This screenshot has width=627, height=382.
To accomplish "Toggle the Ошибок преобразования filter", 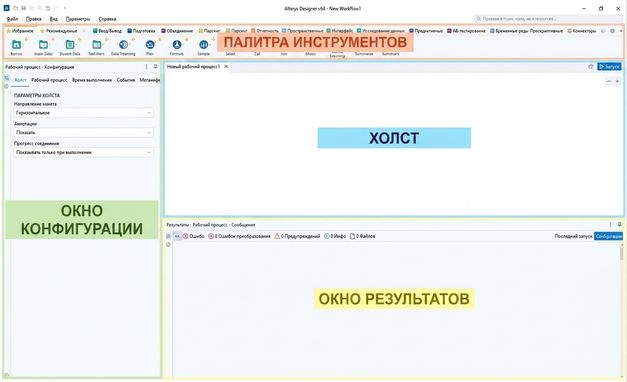I will (x=239, y=236).
